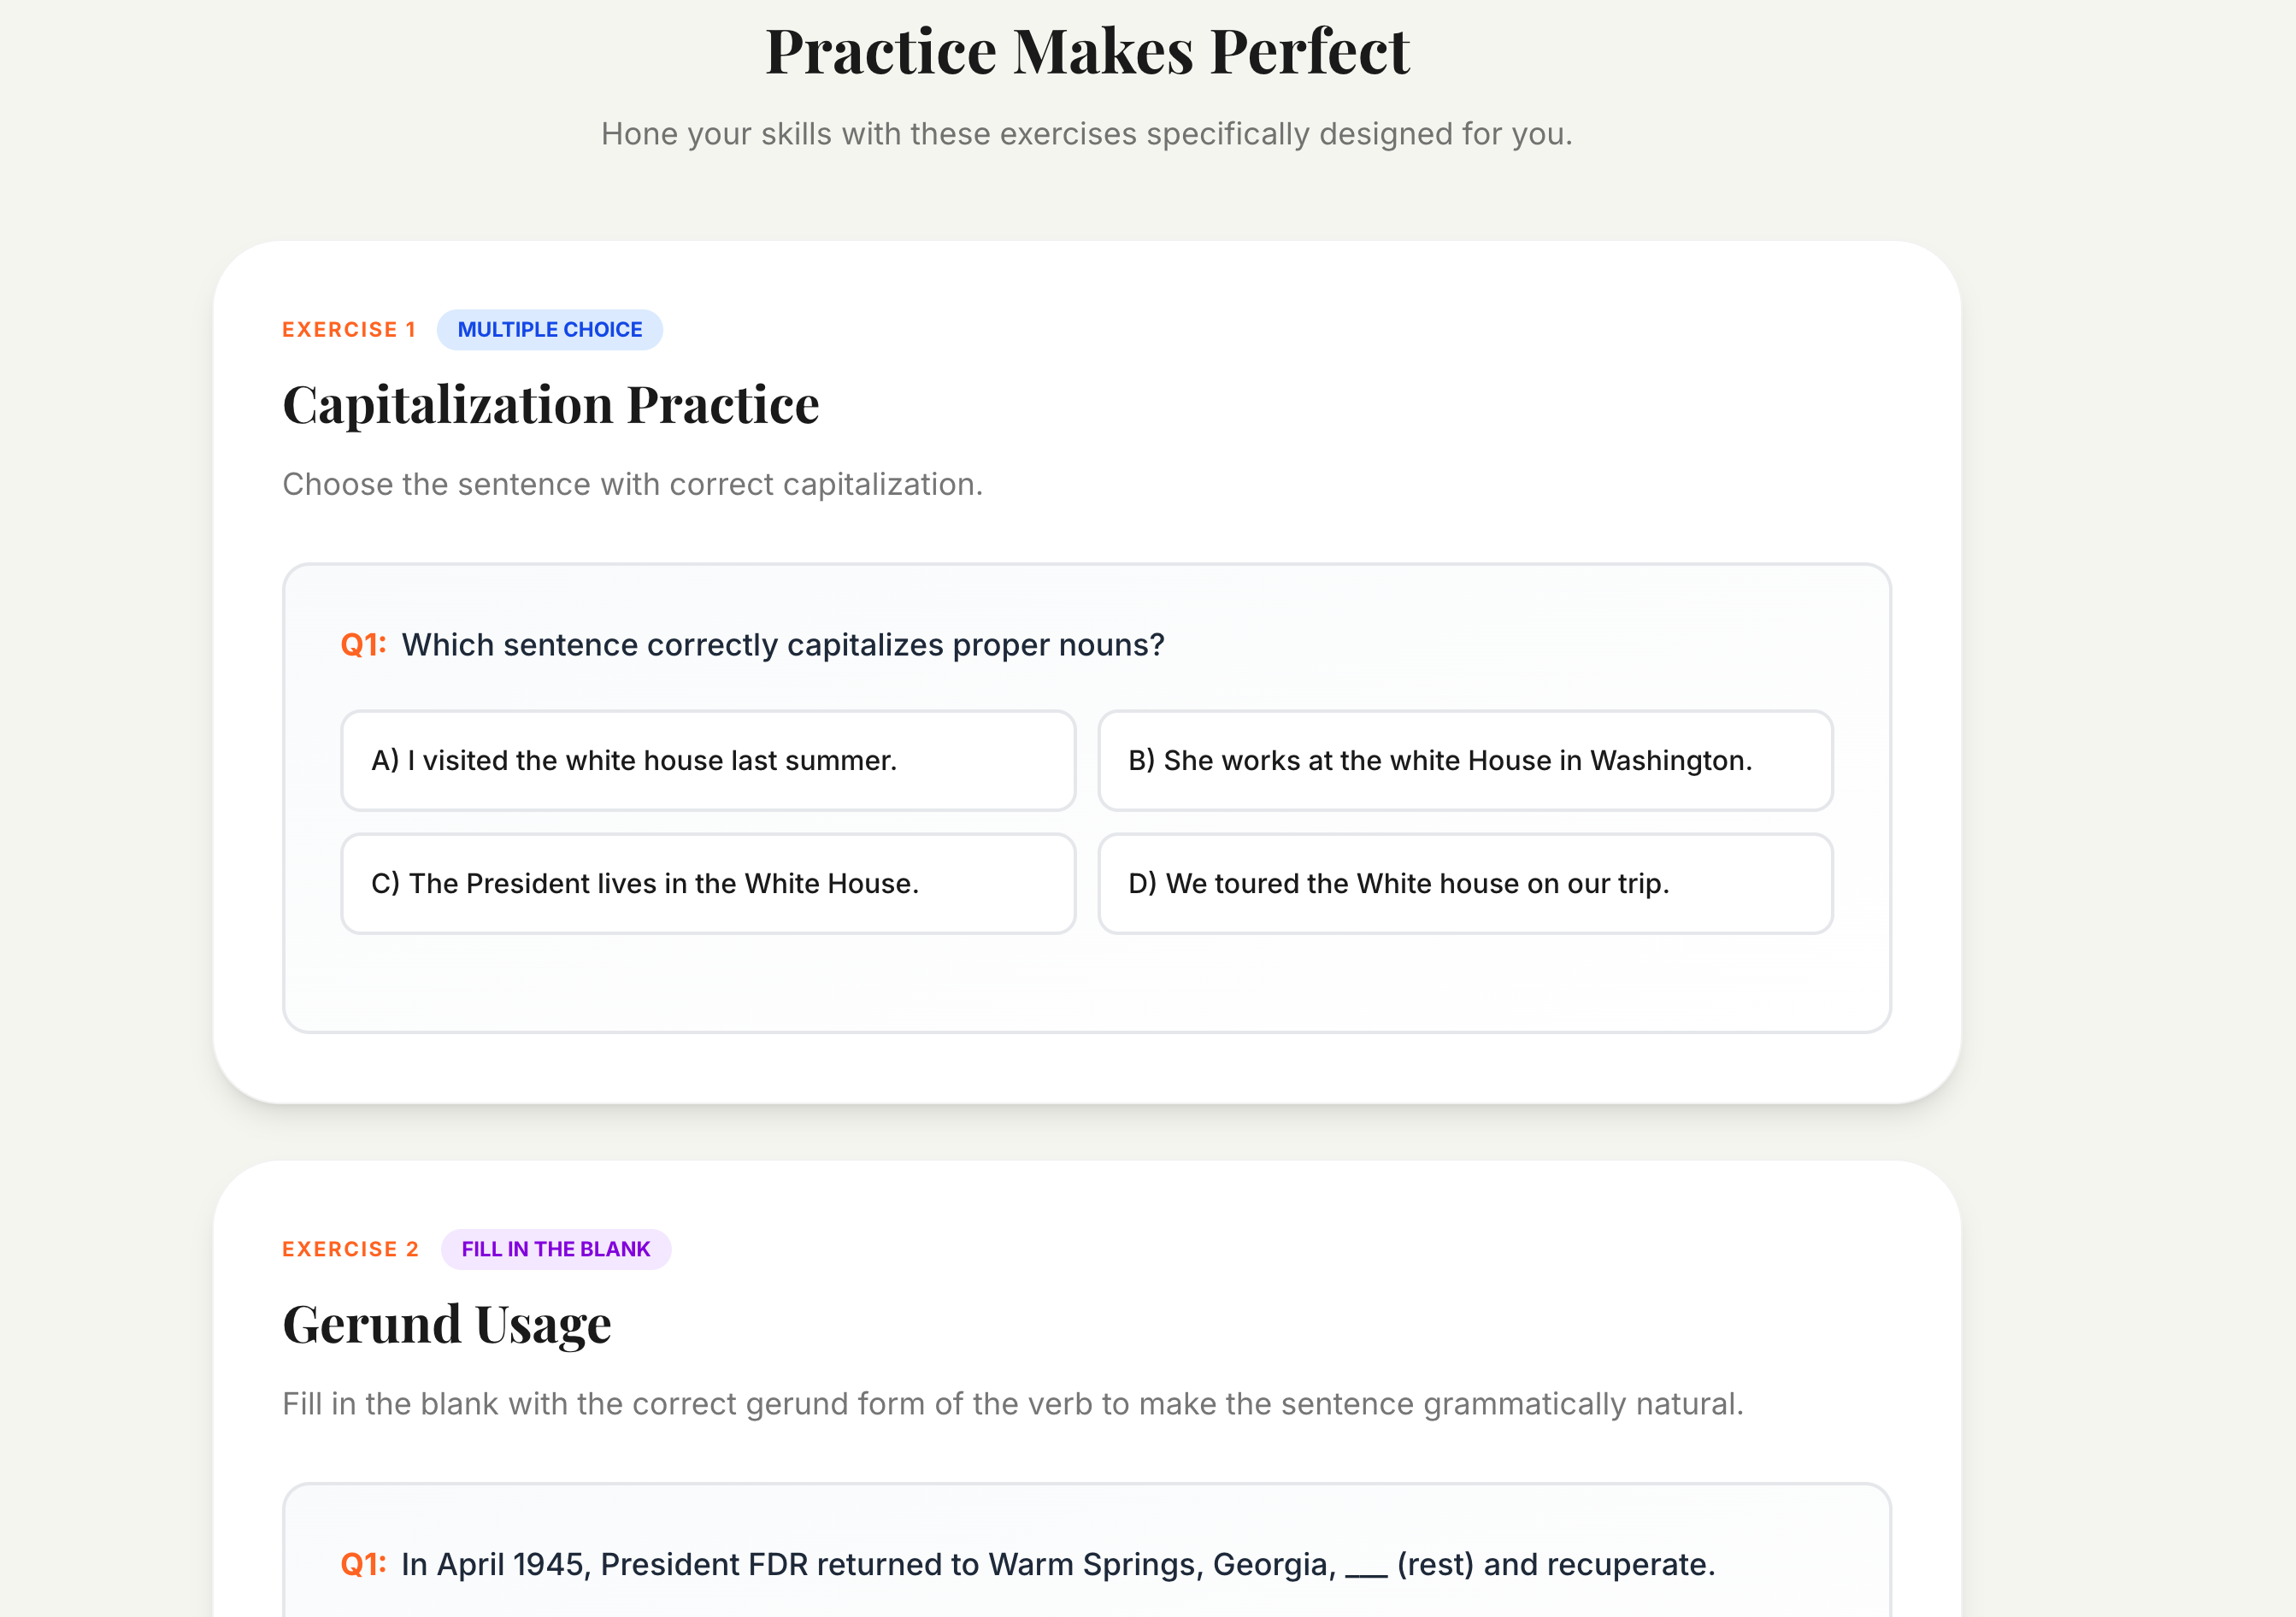The height and width of the screenshot is (1617, 2296).
Task: Click the FILL IN THE BLANK badge
Action: (x=555, y=1249)
